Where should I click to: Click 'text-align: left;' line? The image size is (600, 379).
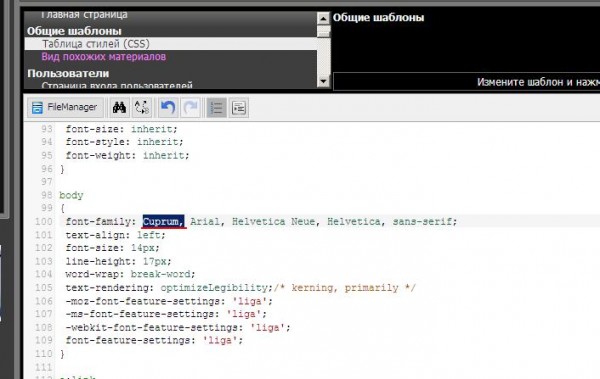click(x=116, y=235)
